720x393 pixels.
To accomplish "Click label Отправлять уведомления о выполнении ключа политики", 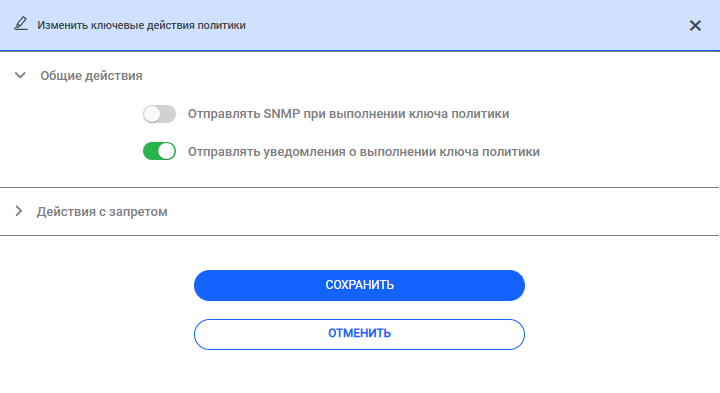I will point(364,152).
